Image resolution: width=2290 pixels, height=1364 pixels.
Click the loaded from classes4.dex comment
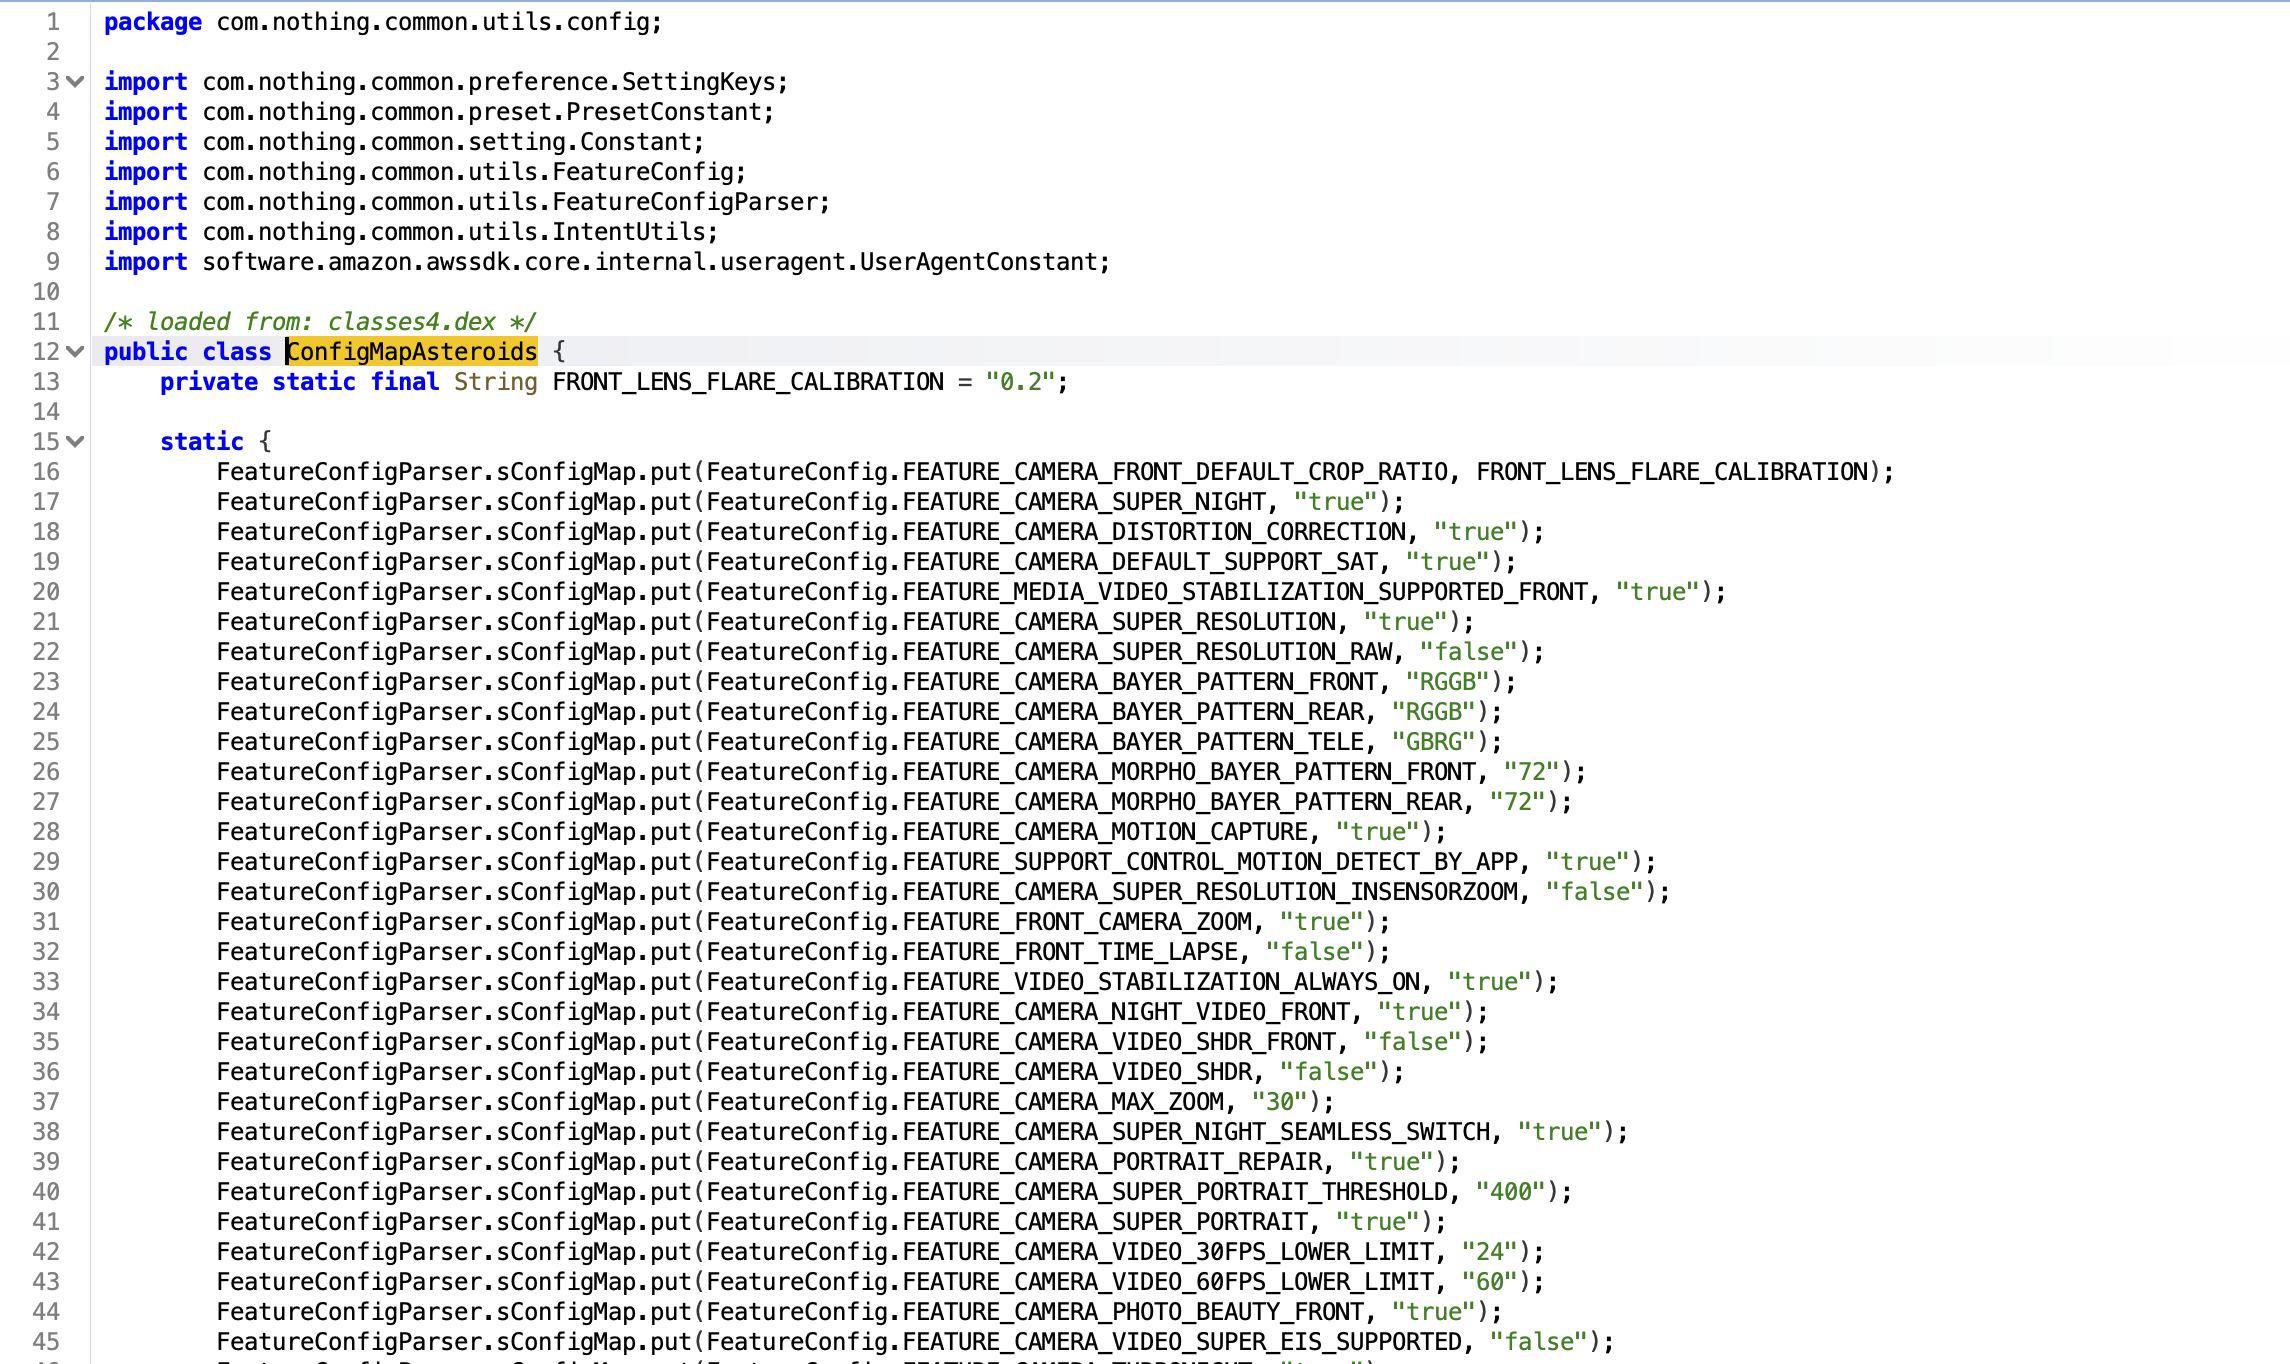click(x=320, y=321)
